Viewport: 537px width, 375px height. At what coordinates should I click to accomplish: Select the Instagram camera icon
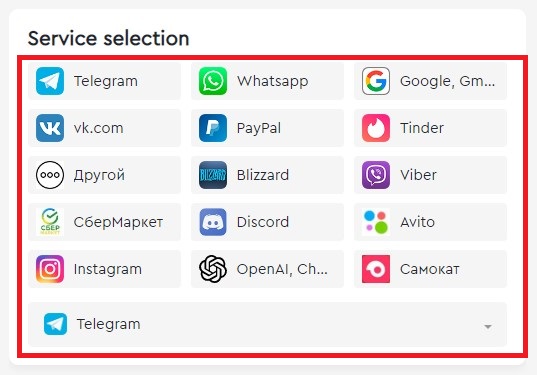pyautogui.click(x=50, y=269)
